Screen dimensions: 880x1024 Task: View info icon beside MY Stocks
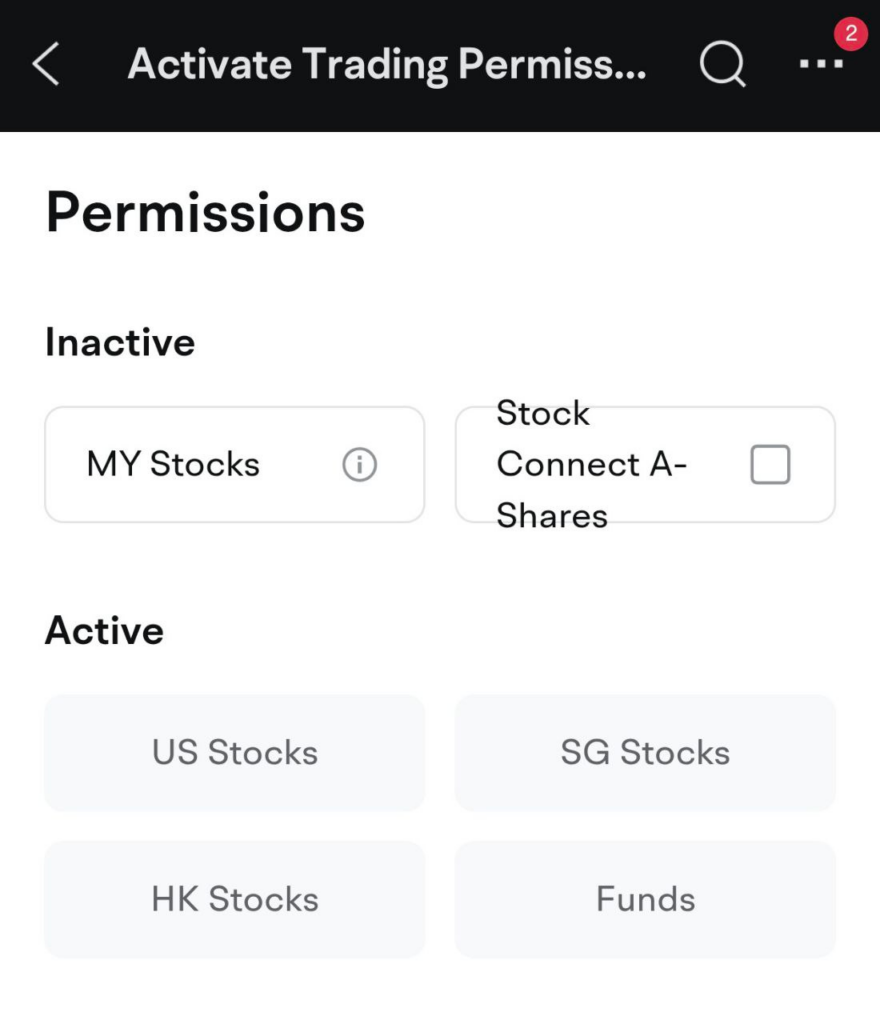(359, 465)
